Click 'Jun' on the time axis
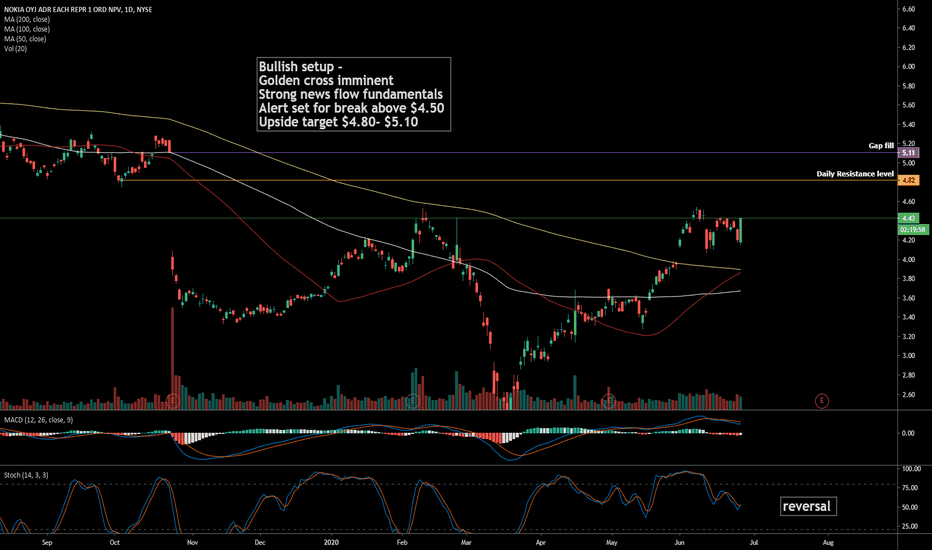932x550 pixels. pos(679,542)
